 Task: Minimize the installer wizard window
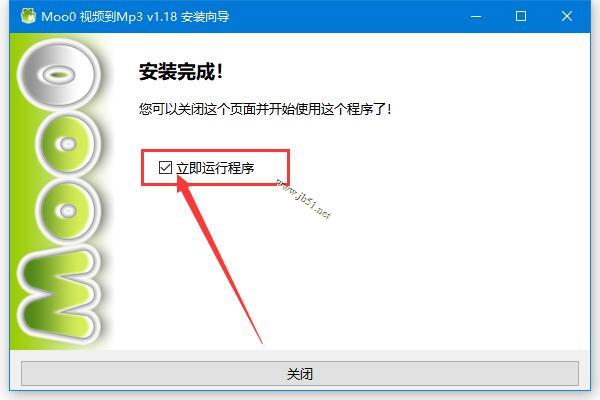(x=476, y=16)
